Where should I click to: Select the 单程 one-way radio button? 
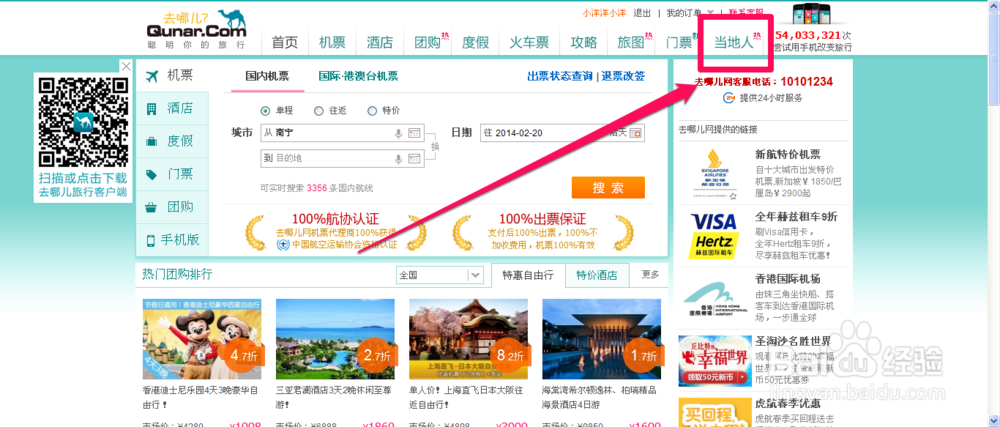tap(265, 111)
